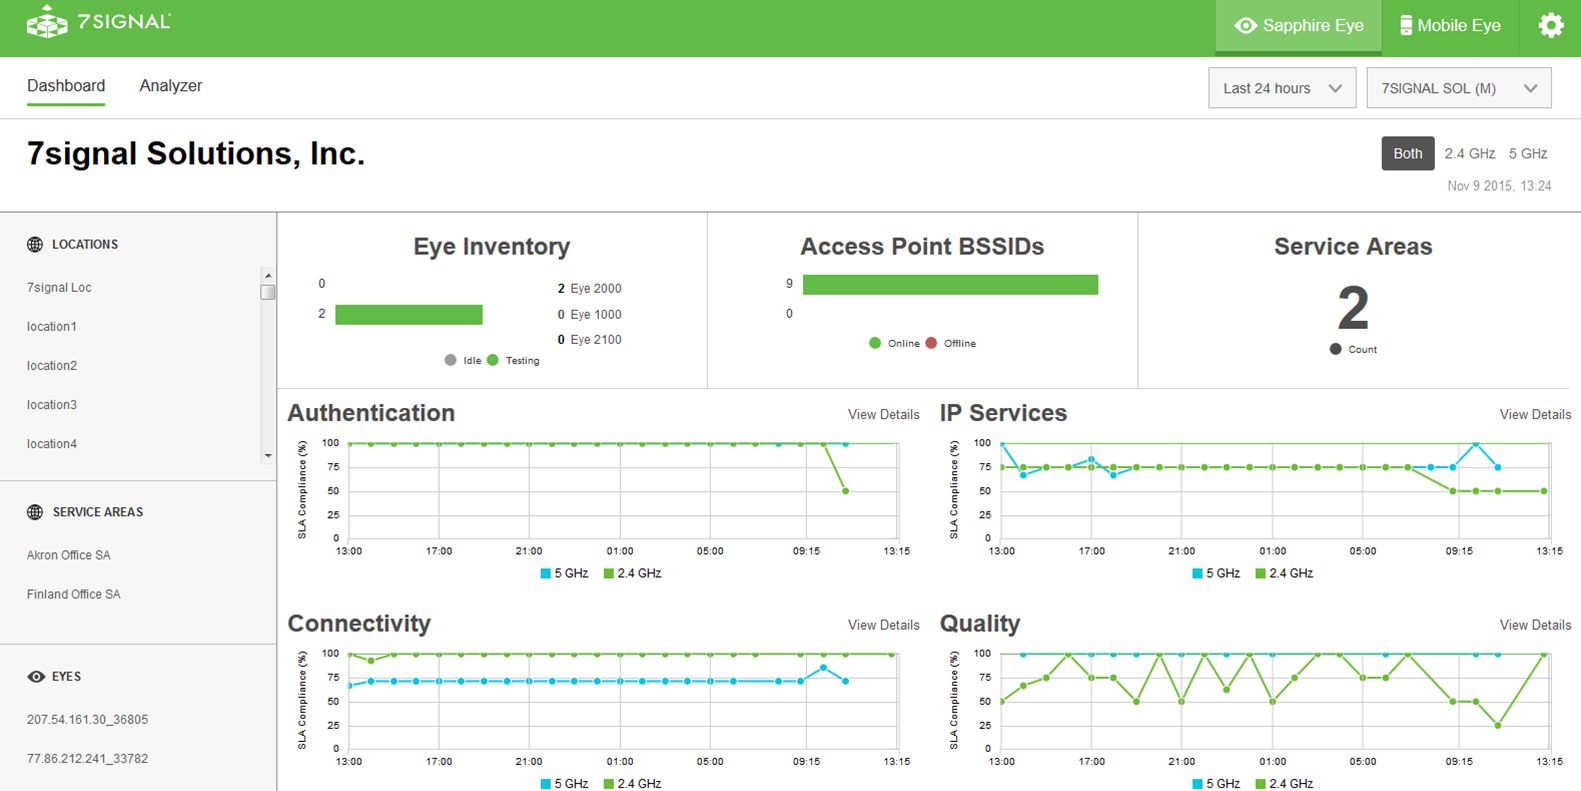1581x791 pixels.
Task: Click the Locations globe icon
Action: pyautogui.click(x=35, y=244)
